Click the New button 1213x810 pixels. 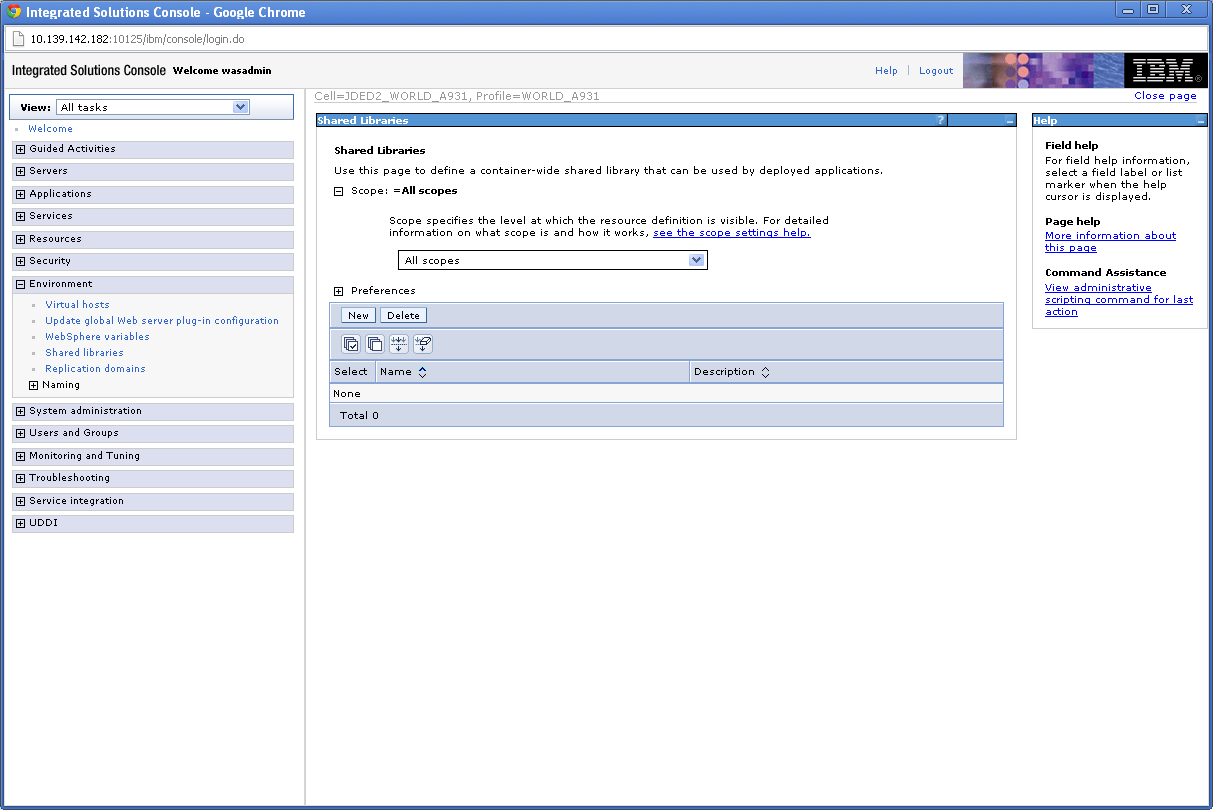pyautogui.click(x=358, y=315)
